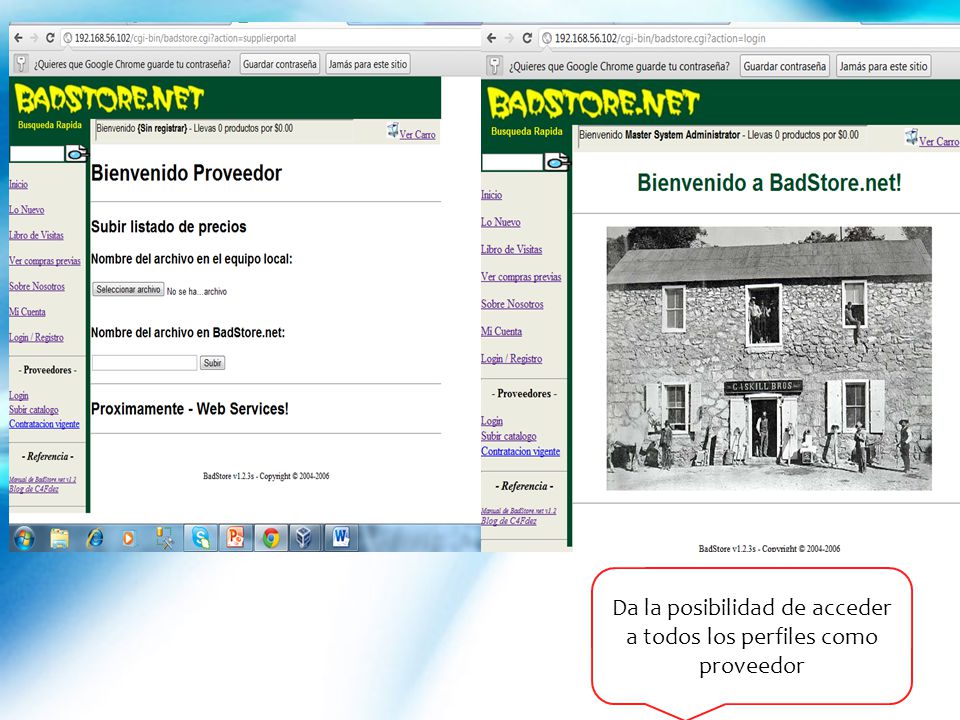Open Libro de Visitas in left window
The image size is (960, 720).
36,235
